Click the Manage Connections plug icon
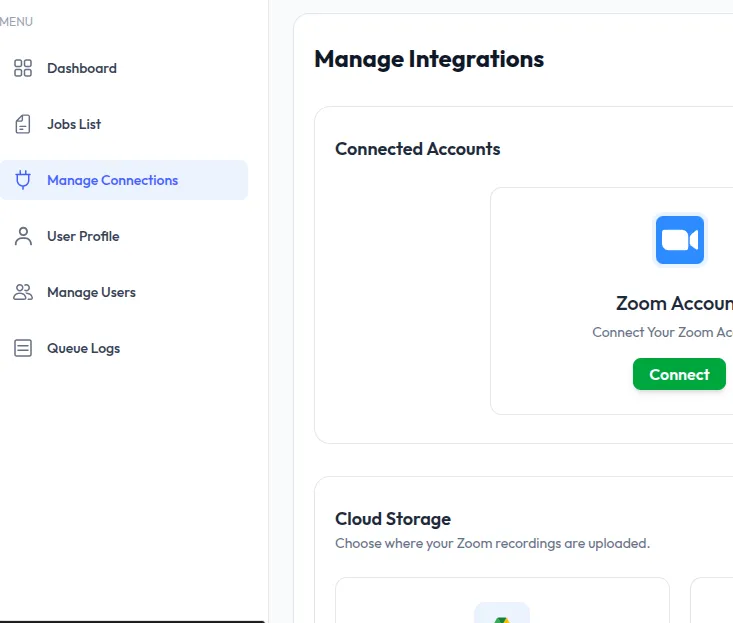Screen dimensions: 733x623 pos(23,180)
